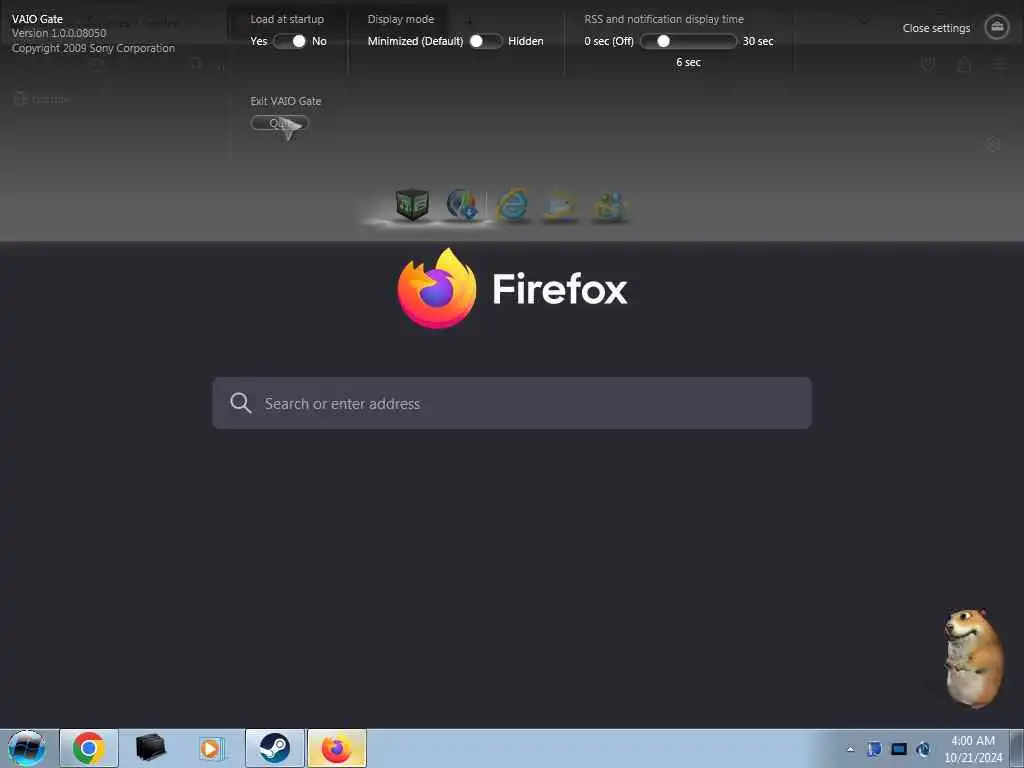Click the Close settings text
1024x768 pixels.
[x=936, y=28]
